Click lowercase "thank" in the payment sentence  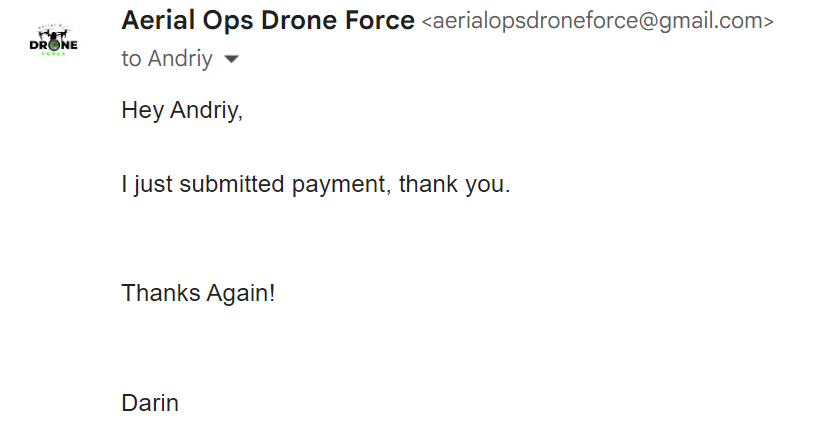(430, 184)
